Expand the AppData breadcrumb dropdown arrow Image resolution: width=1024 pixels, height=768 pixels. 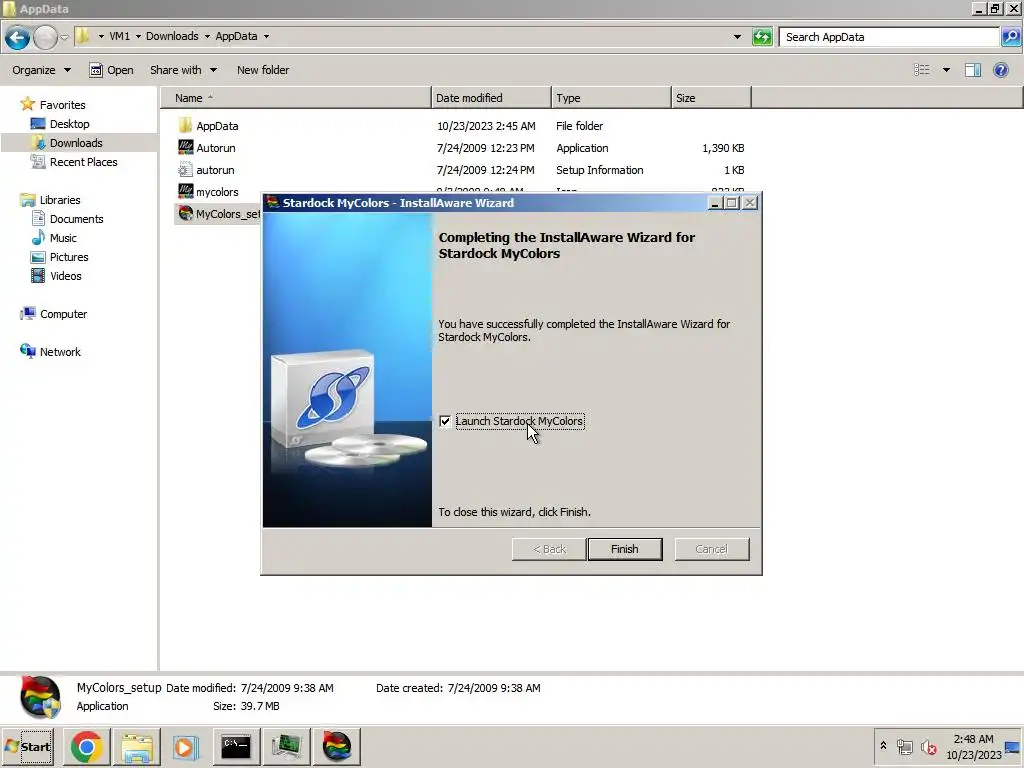[266, 37]
